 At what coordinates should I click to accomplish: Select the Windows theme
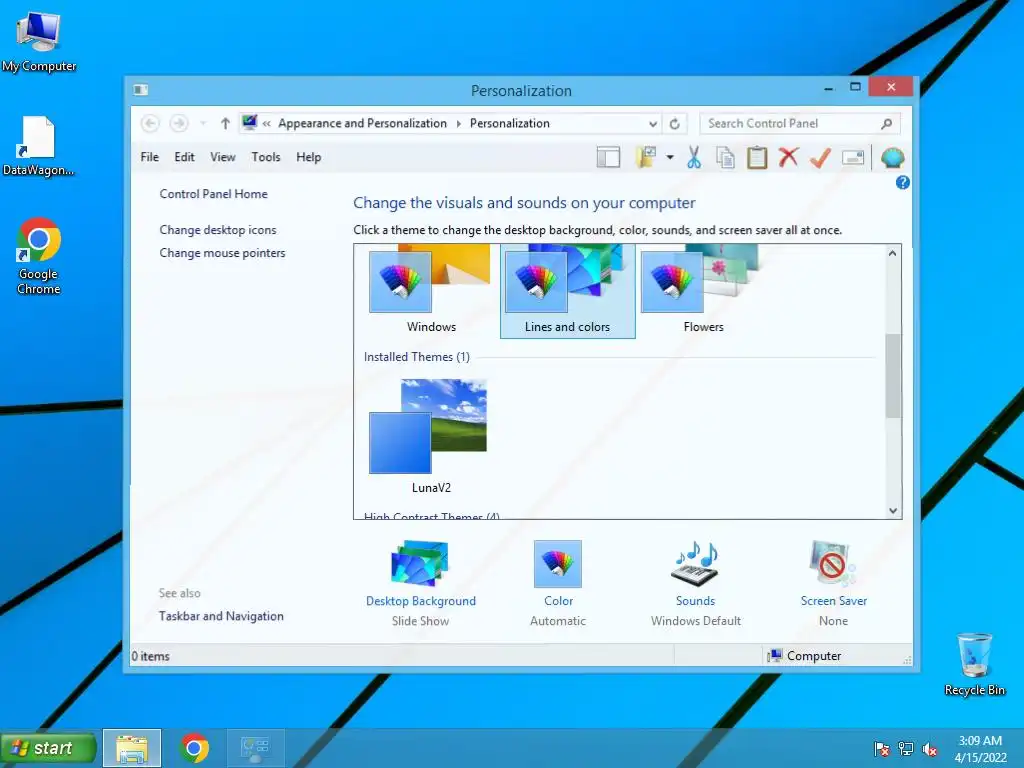point(431,290)
